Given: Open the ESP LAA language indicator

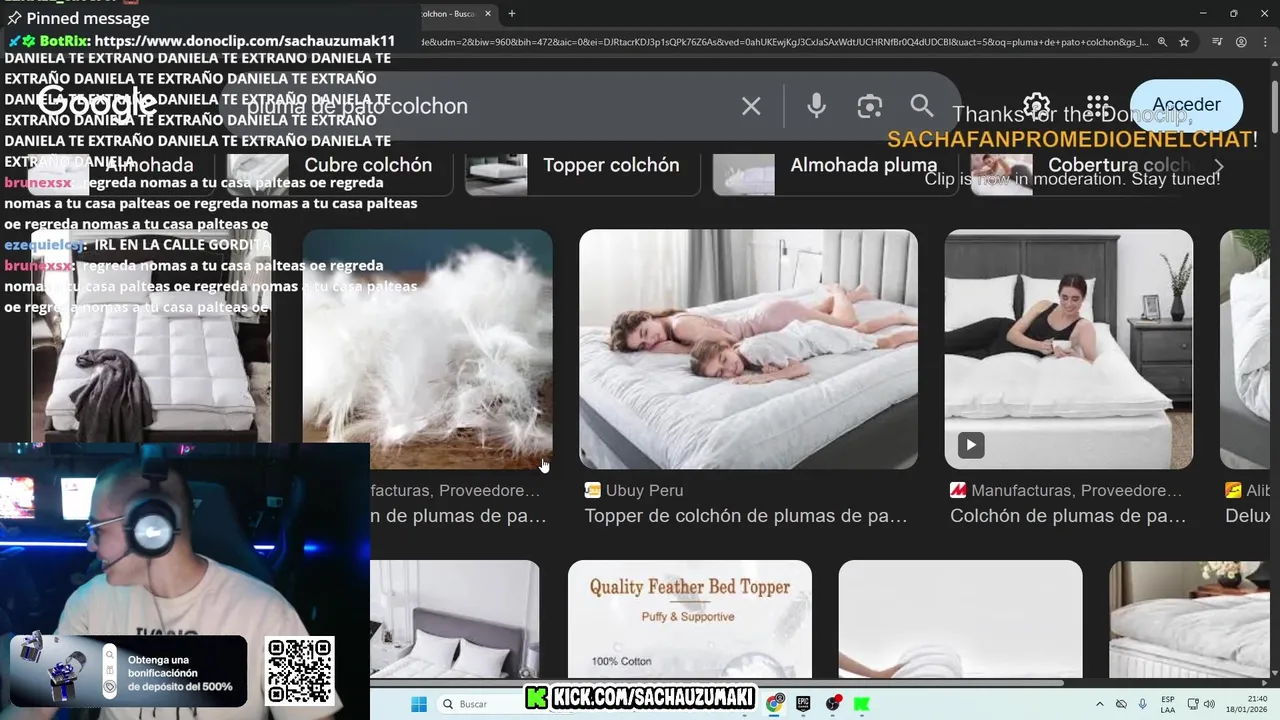Looking at the screenshot, I should pyautogui.click(x=1168, y=704).
